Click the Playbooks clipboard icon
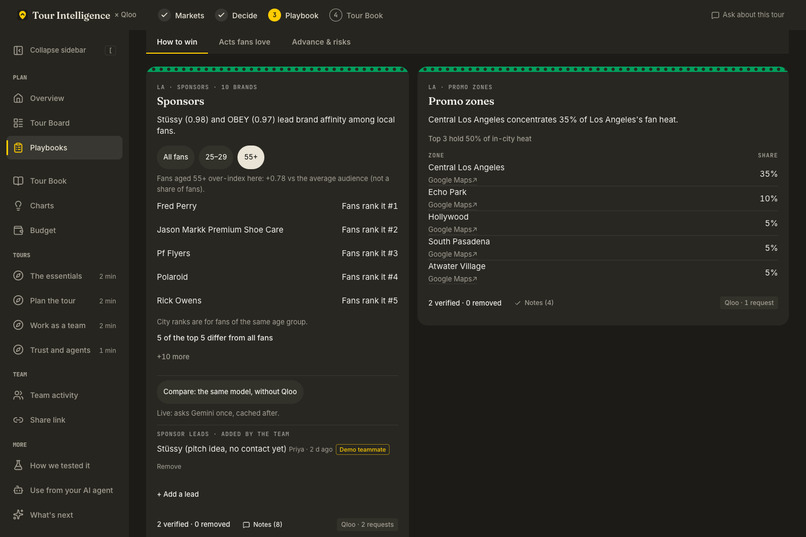The image size is (806, 537). (x=18, y=147)
